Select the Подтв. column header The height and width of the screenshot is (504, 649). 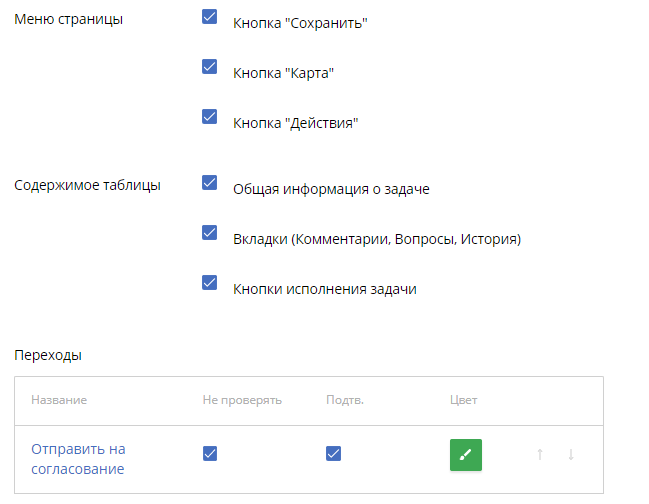344,400
